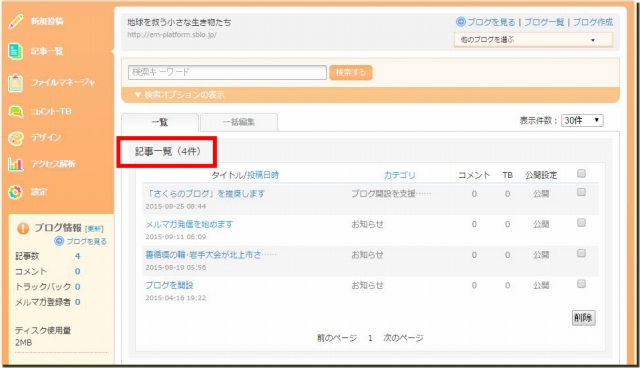Viewport: 640px width, 368px height.
Task: Click the settings gear icon
Action: click(x=16, y=192)
